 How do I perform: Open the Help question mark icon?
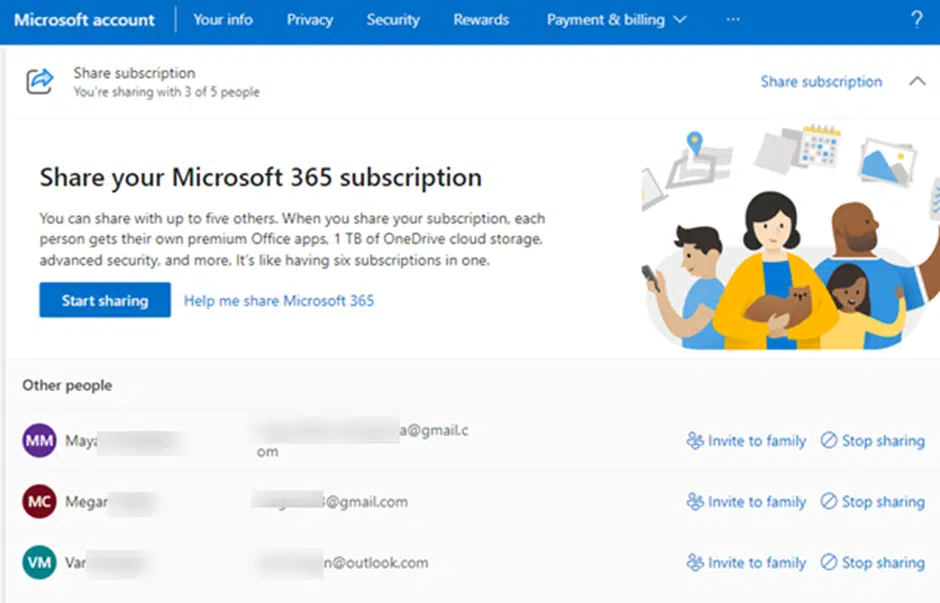tap(917, 20)
